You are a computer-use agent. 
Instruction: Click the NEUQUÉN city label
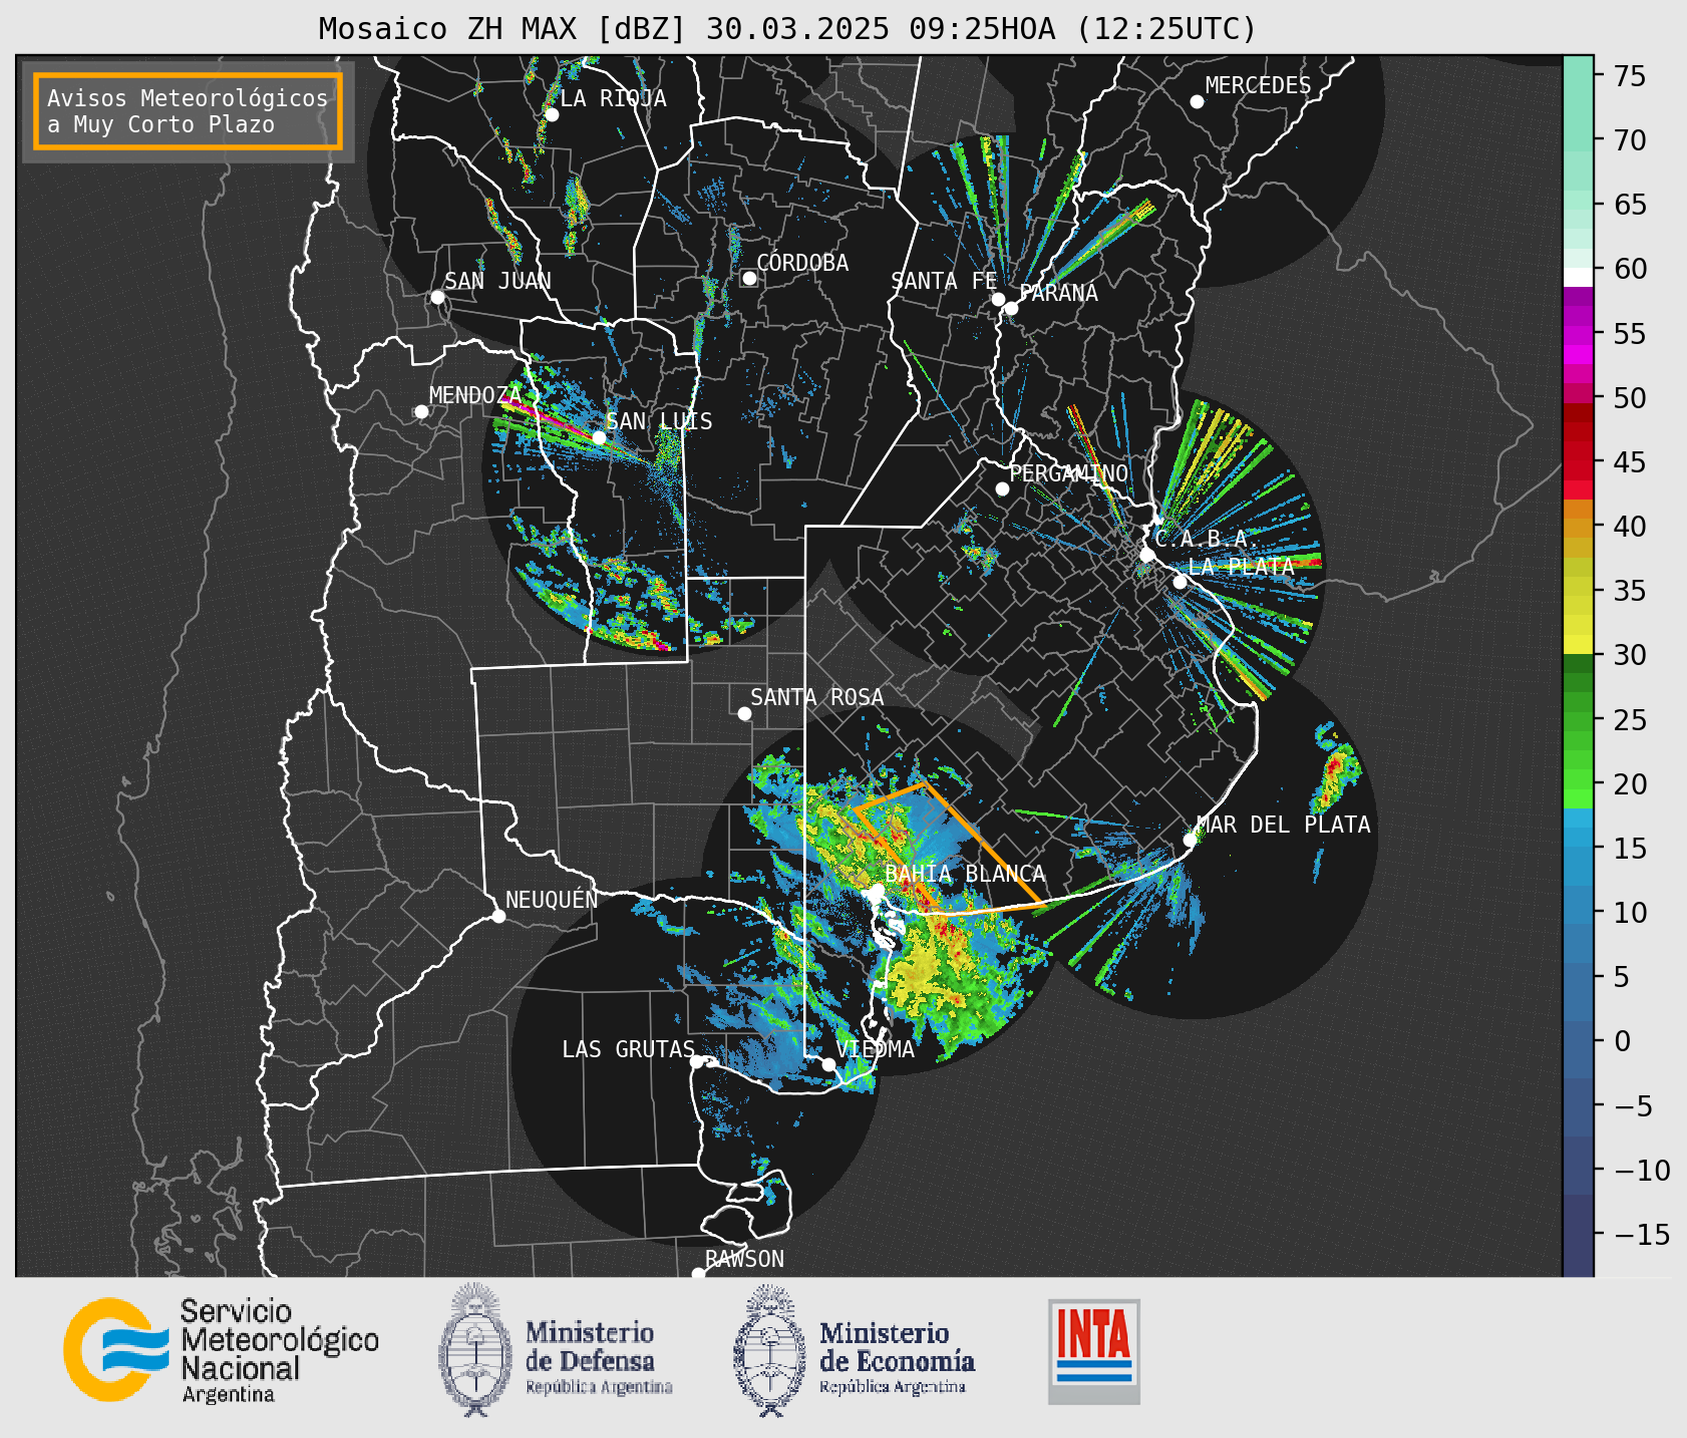point(552,899)
